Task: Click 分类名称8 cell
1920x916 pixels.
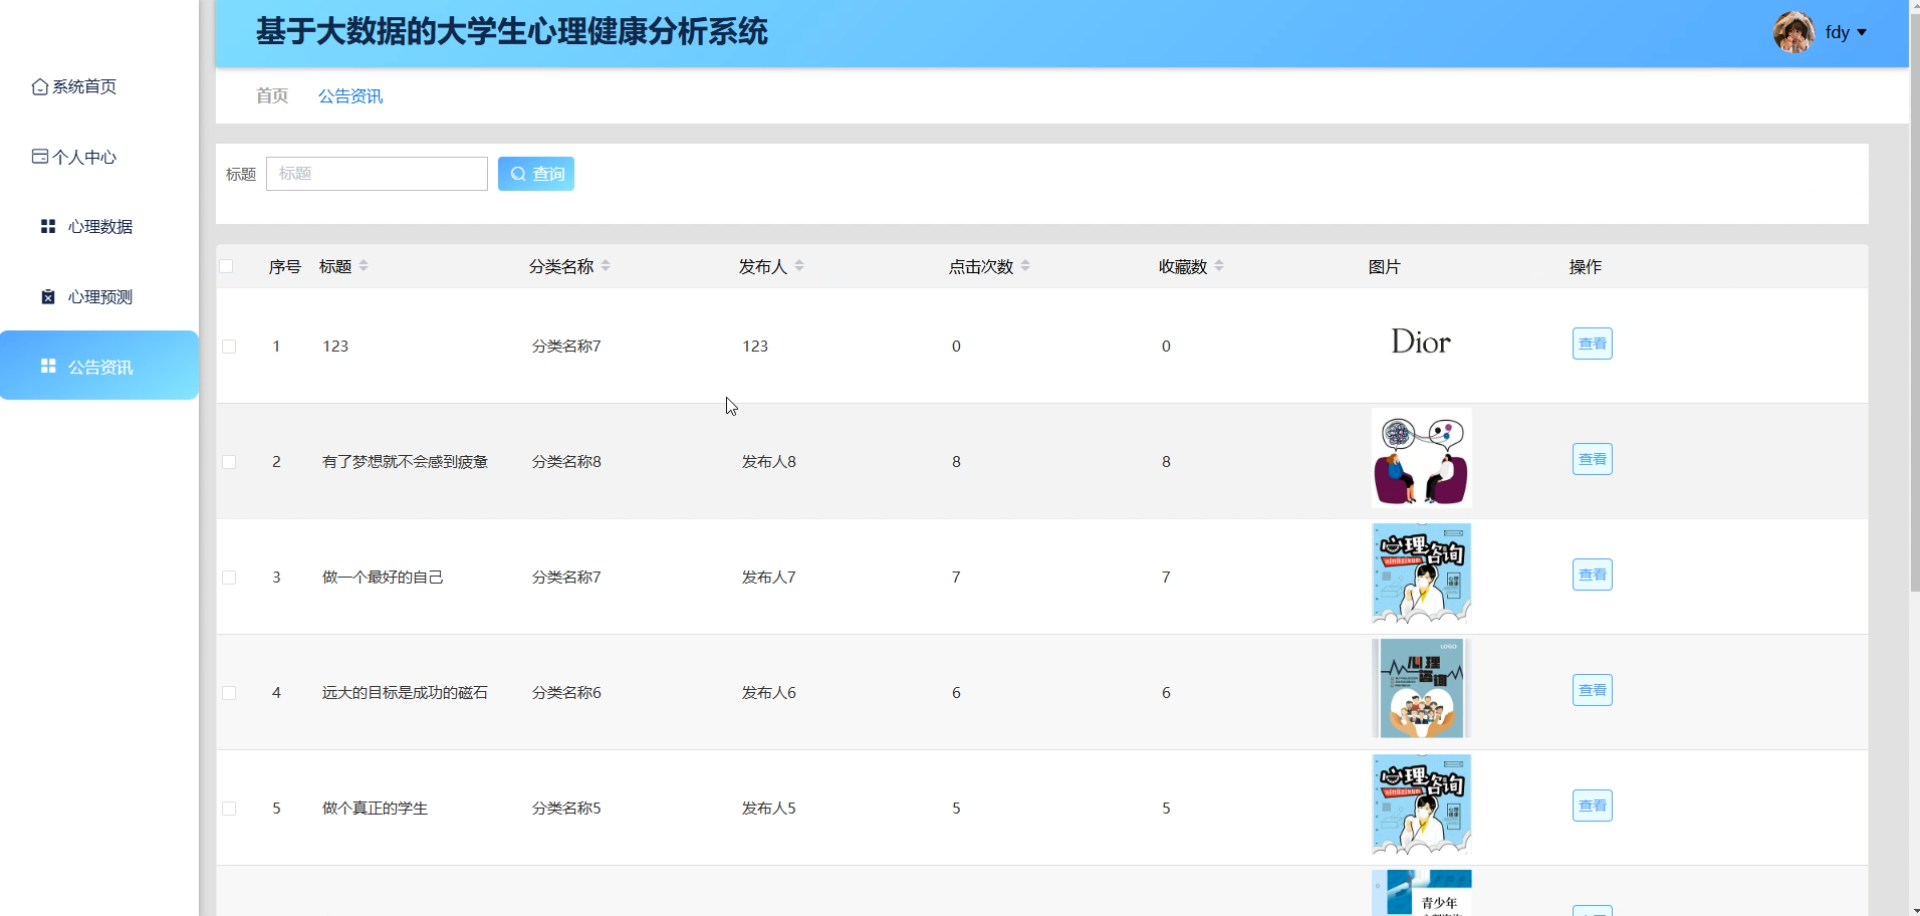Action: (x=567, y=462)
